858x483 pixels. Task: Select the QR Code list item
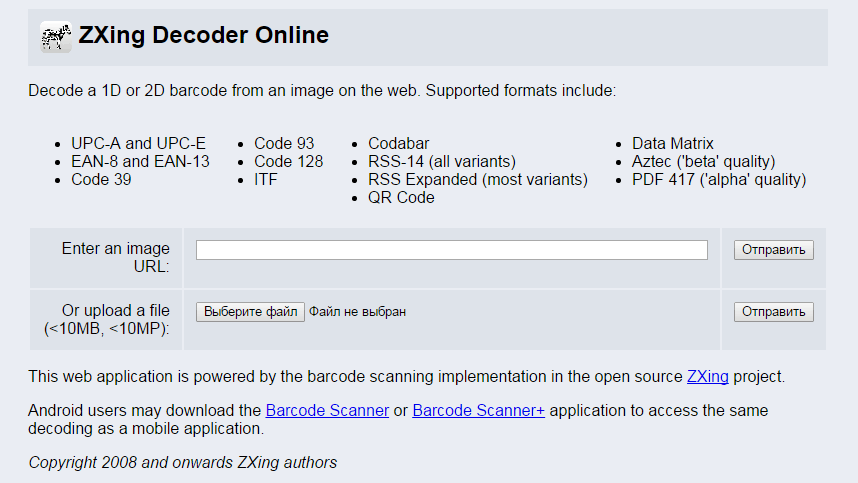point(401,197)
